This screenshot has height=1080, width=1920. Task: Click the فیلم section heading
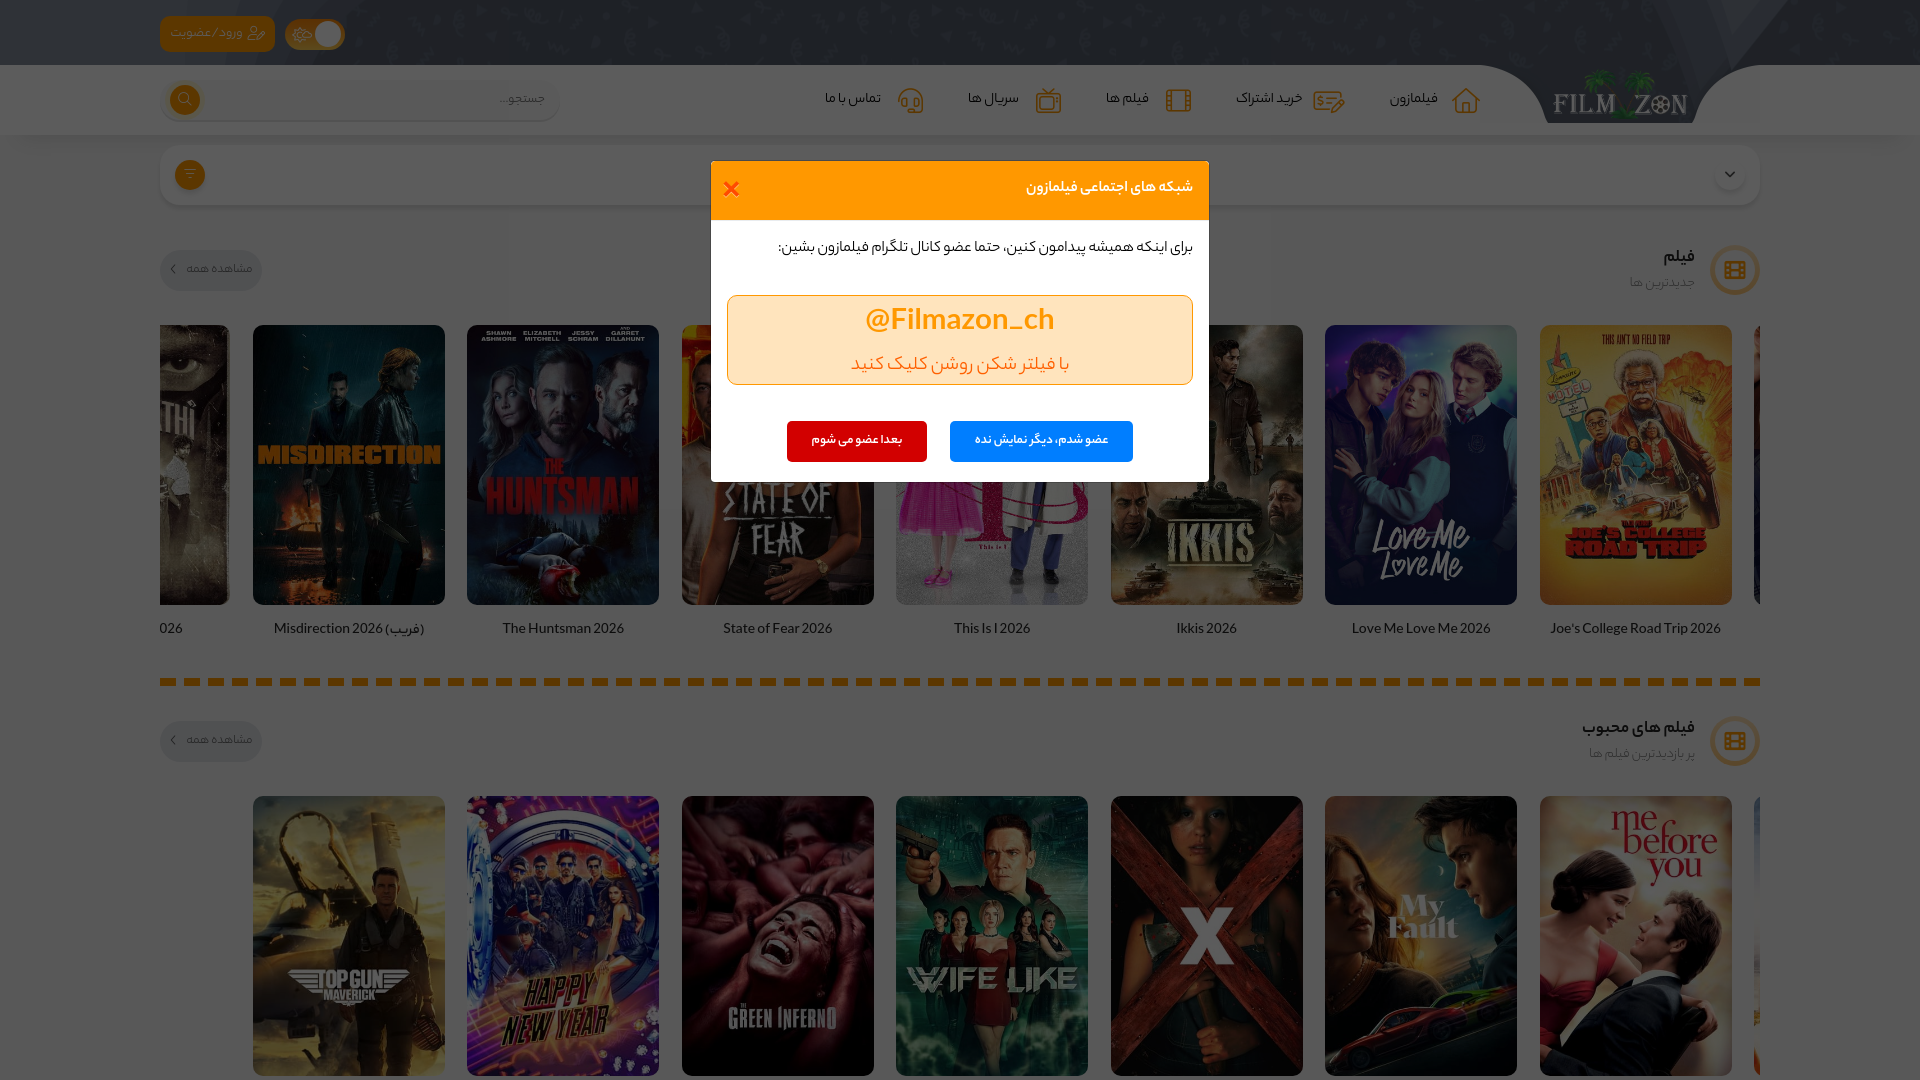[x=1678, y=258]
